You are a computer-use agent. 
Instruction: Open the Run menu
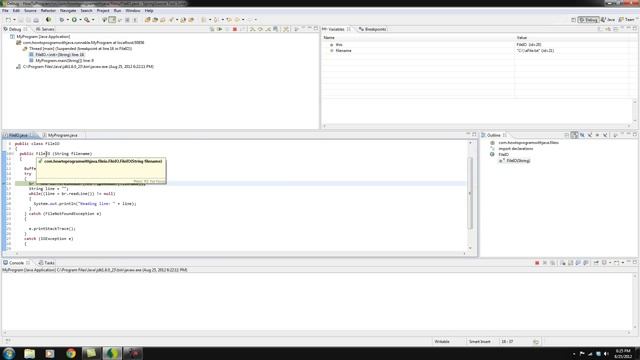118,11
